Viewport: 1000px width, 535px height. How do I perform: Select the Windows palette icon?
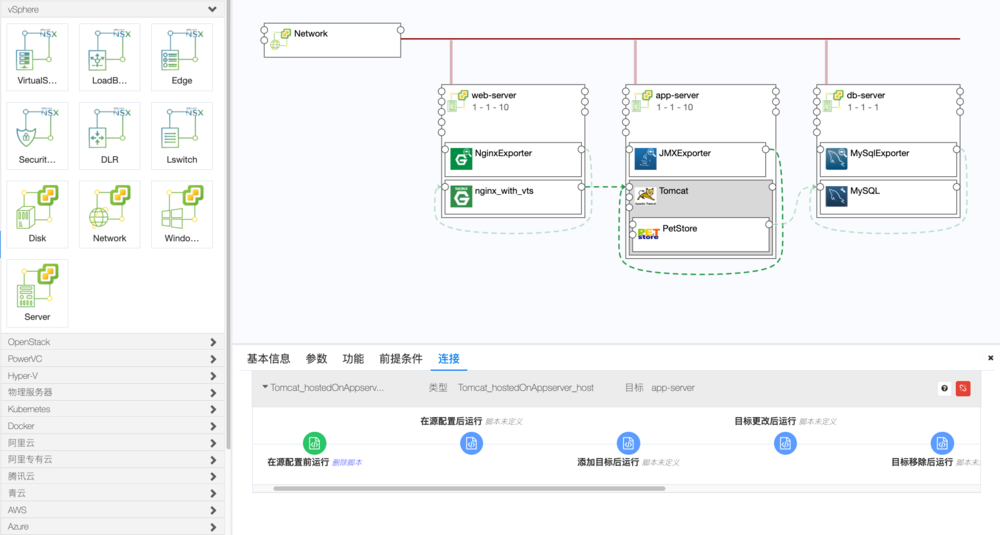[x=182, y=214]
